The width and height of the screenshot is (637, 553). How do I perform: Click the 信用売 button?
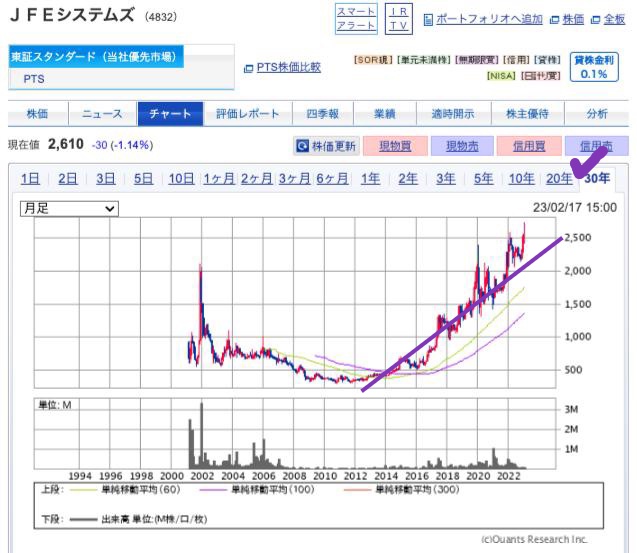[596, 146]
